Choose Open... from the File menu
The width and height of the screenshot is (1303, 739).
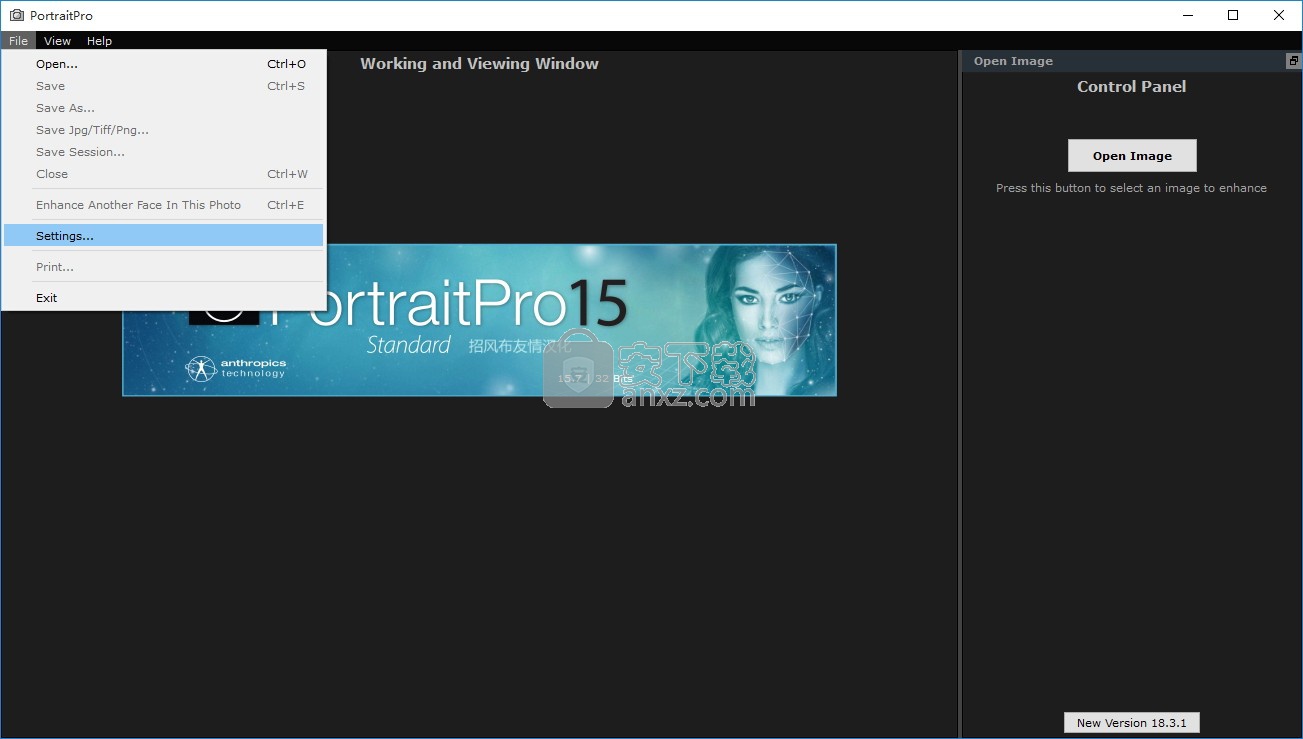click(163, 64)
